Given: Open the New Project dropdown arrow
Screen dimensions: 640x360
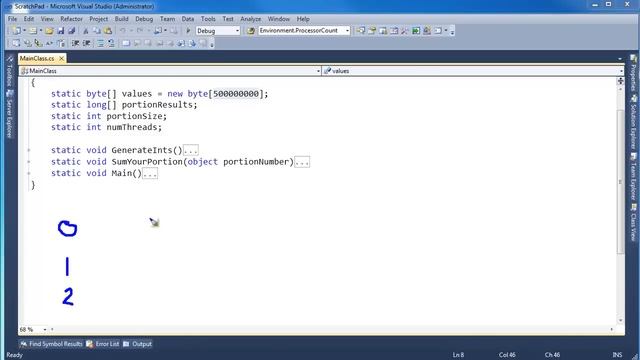Looking at the screenshot, I should pyautogui.click(x=24, y=31).
